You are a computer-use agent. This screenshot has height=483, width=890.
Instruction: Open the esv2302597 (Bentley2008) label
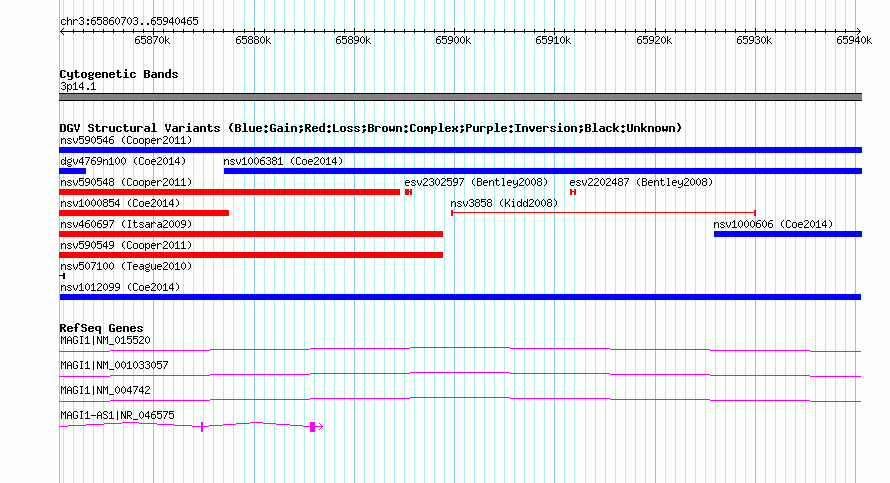click(476, 182)
